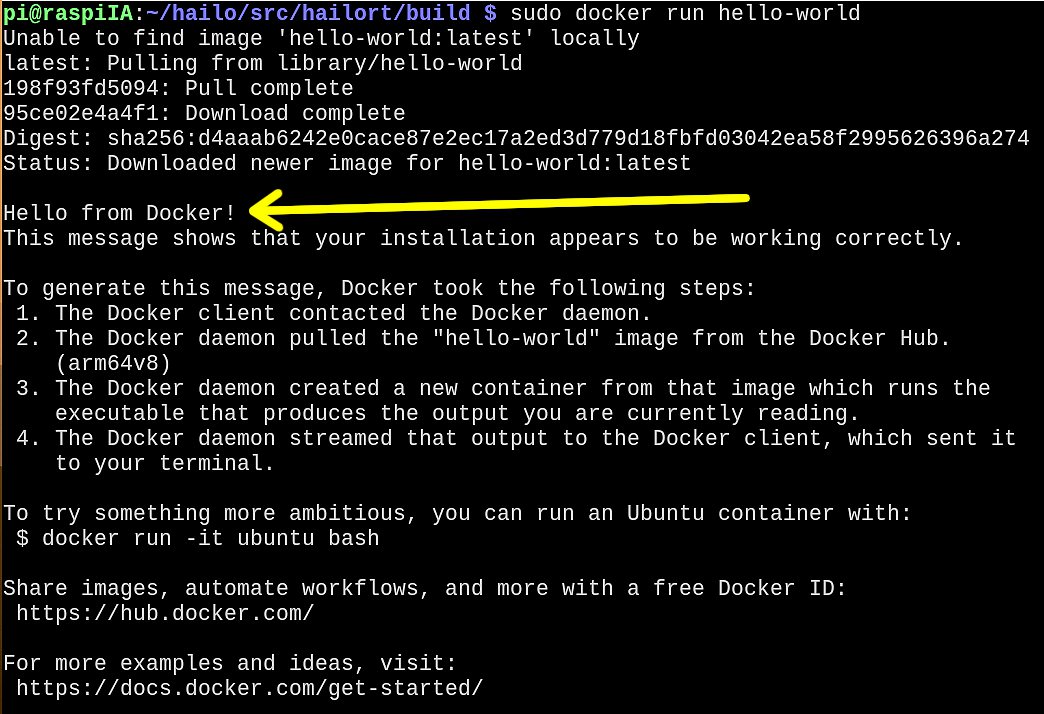Screen dimensions: 1044x714
Task: Click the "For more examples and ideas" line
Action: (x=230, y=663)
